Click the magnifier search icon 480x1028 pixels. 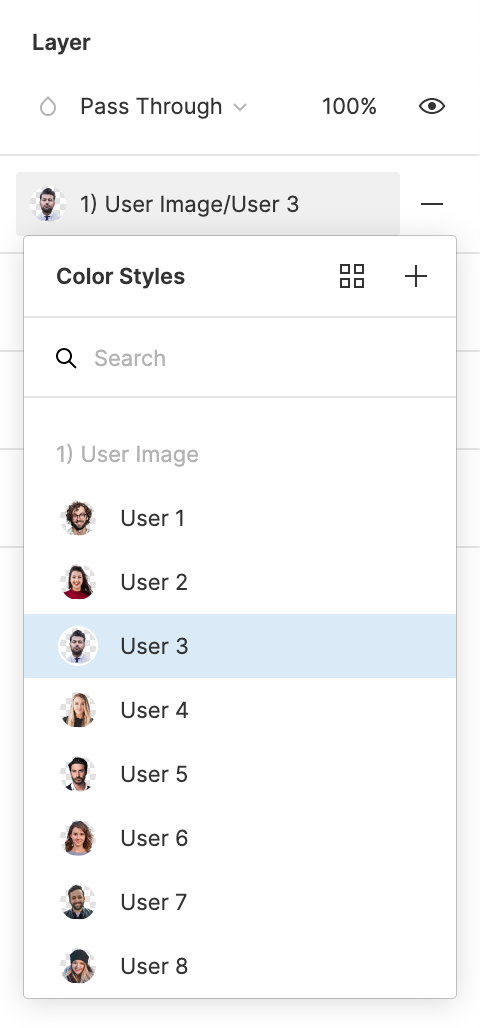66,358
